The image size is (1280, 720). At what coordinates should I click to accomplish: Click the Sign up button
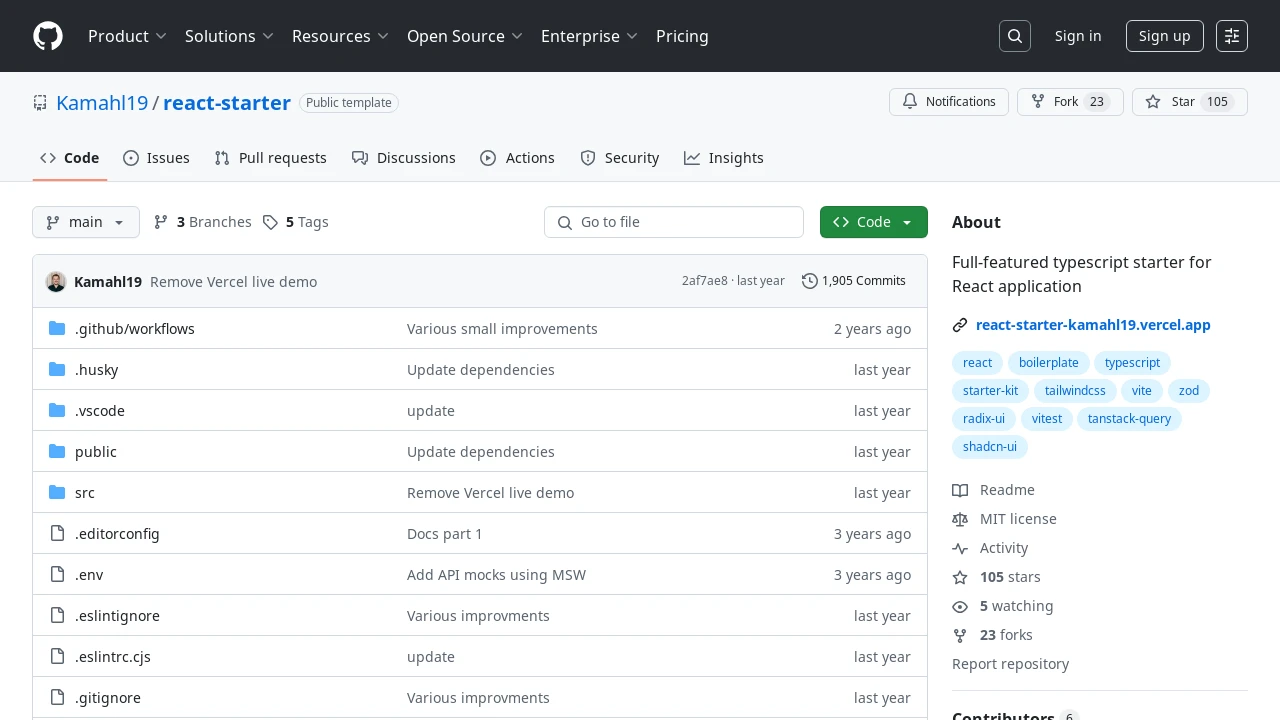1165,36
